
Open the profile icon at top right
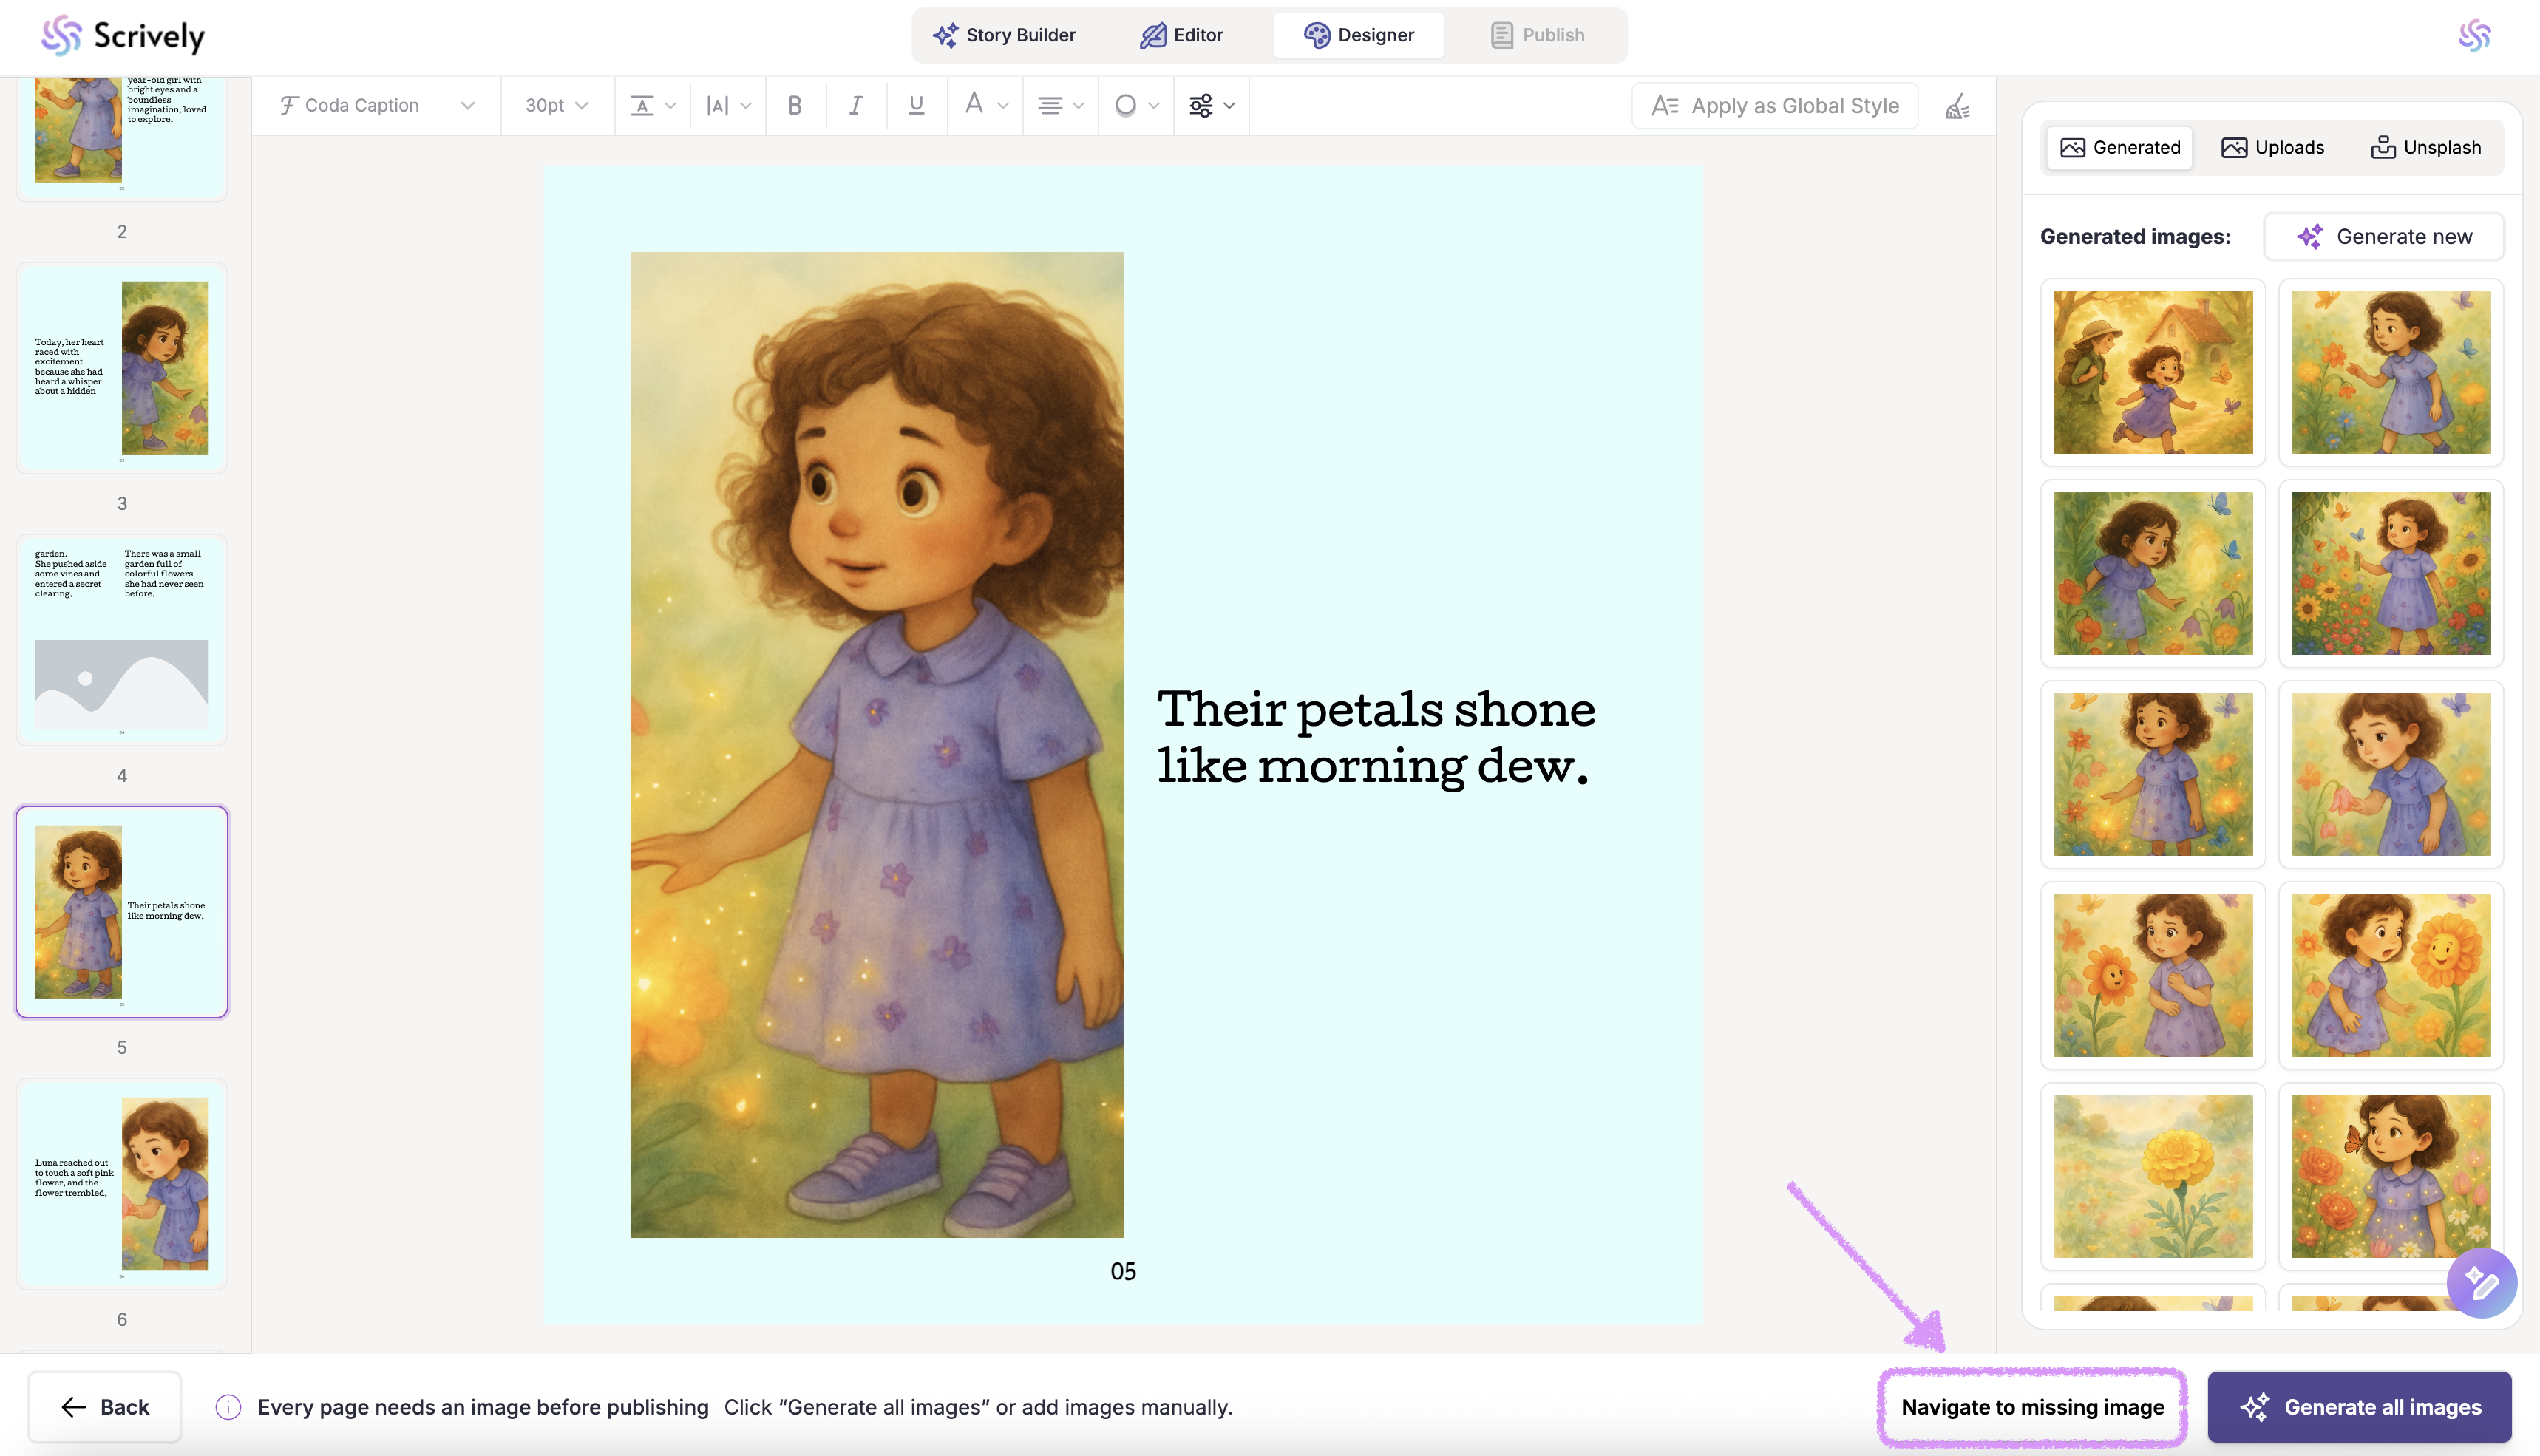[2474, 36]
